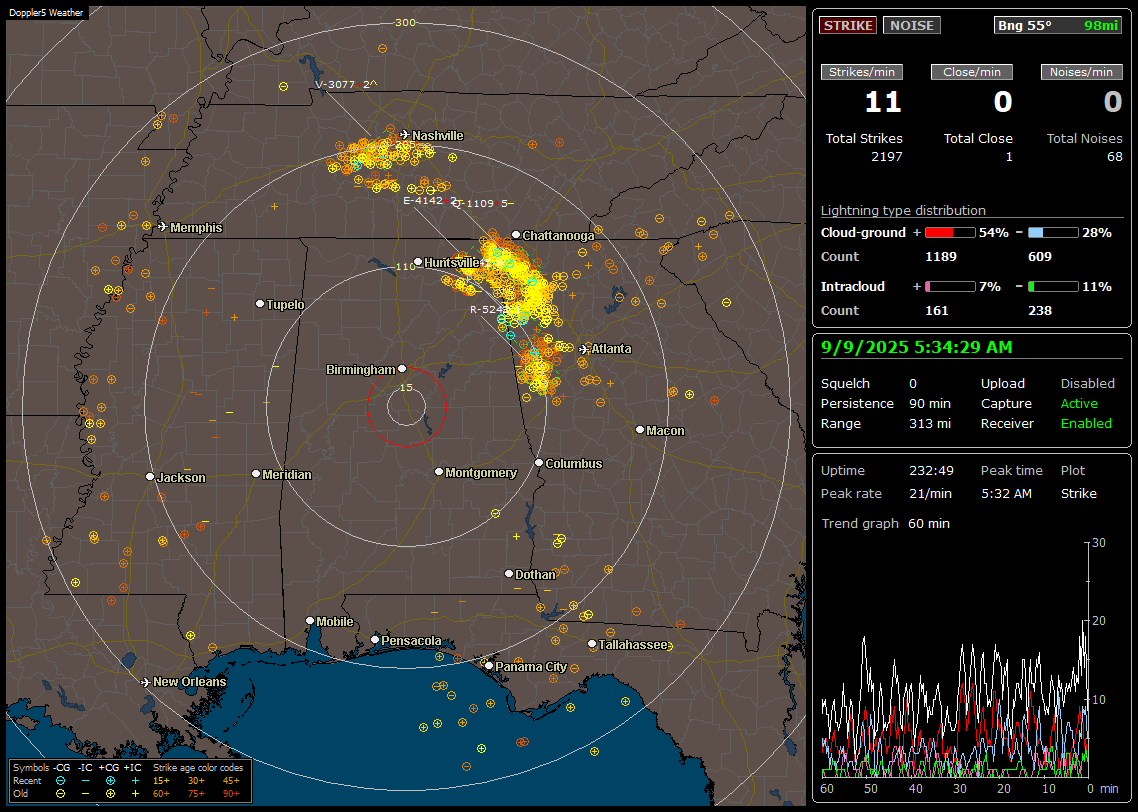Screen dimensions: 1138x812
Task: Click the Columbus city marker dot
Action: click(x=539, y=462)
